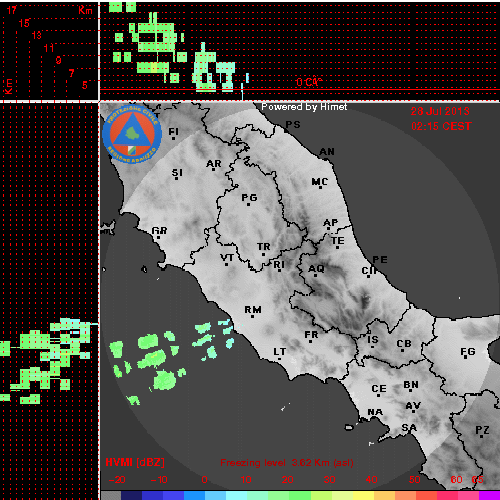Screen dimensions: 500x500
Task: Click the LT city label
Action: (x=280, y=352)
